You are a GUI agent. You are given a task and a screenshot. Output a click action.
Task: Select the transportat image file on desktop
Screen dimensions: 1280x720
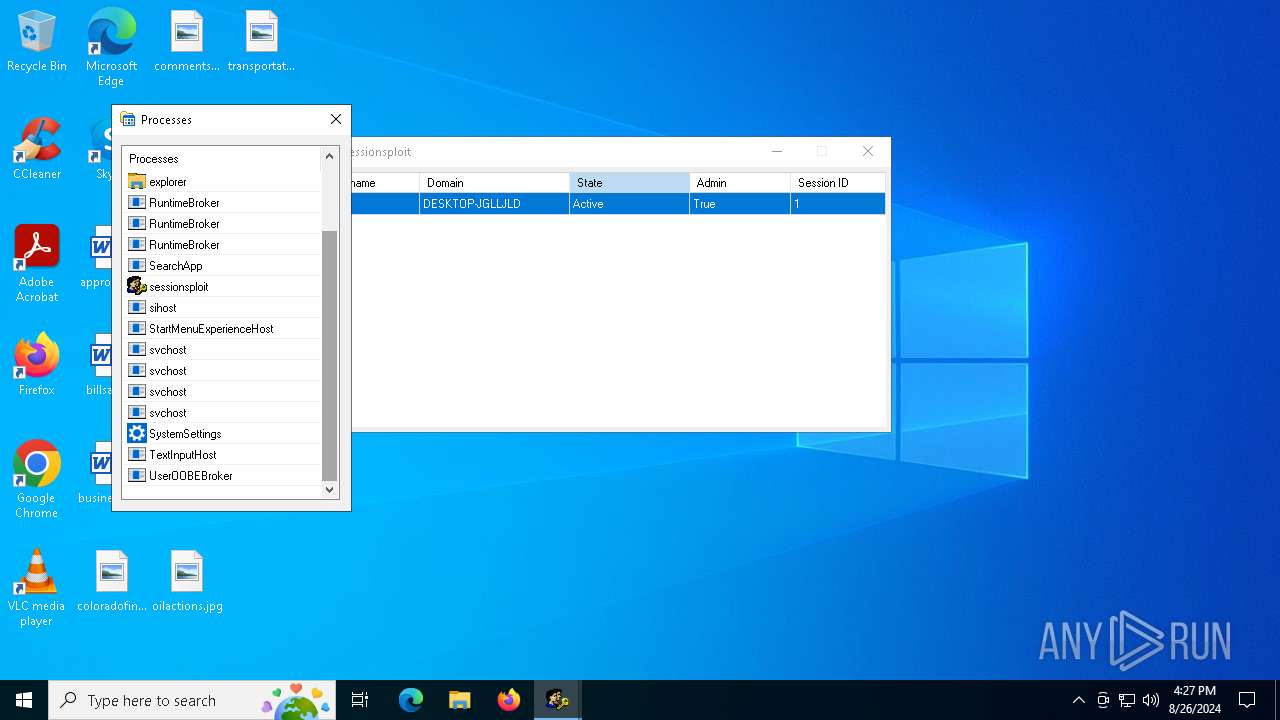click(261, 42)
